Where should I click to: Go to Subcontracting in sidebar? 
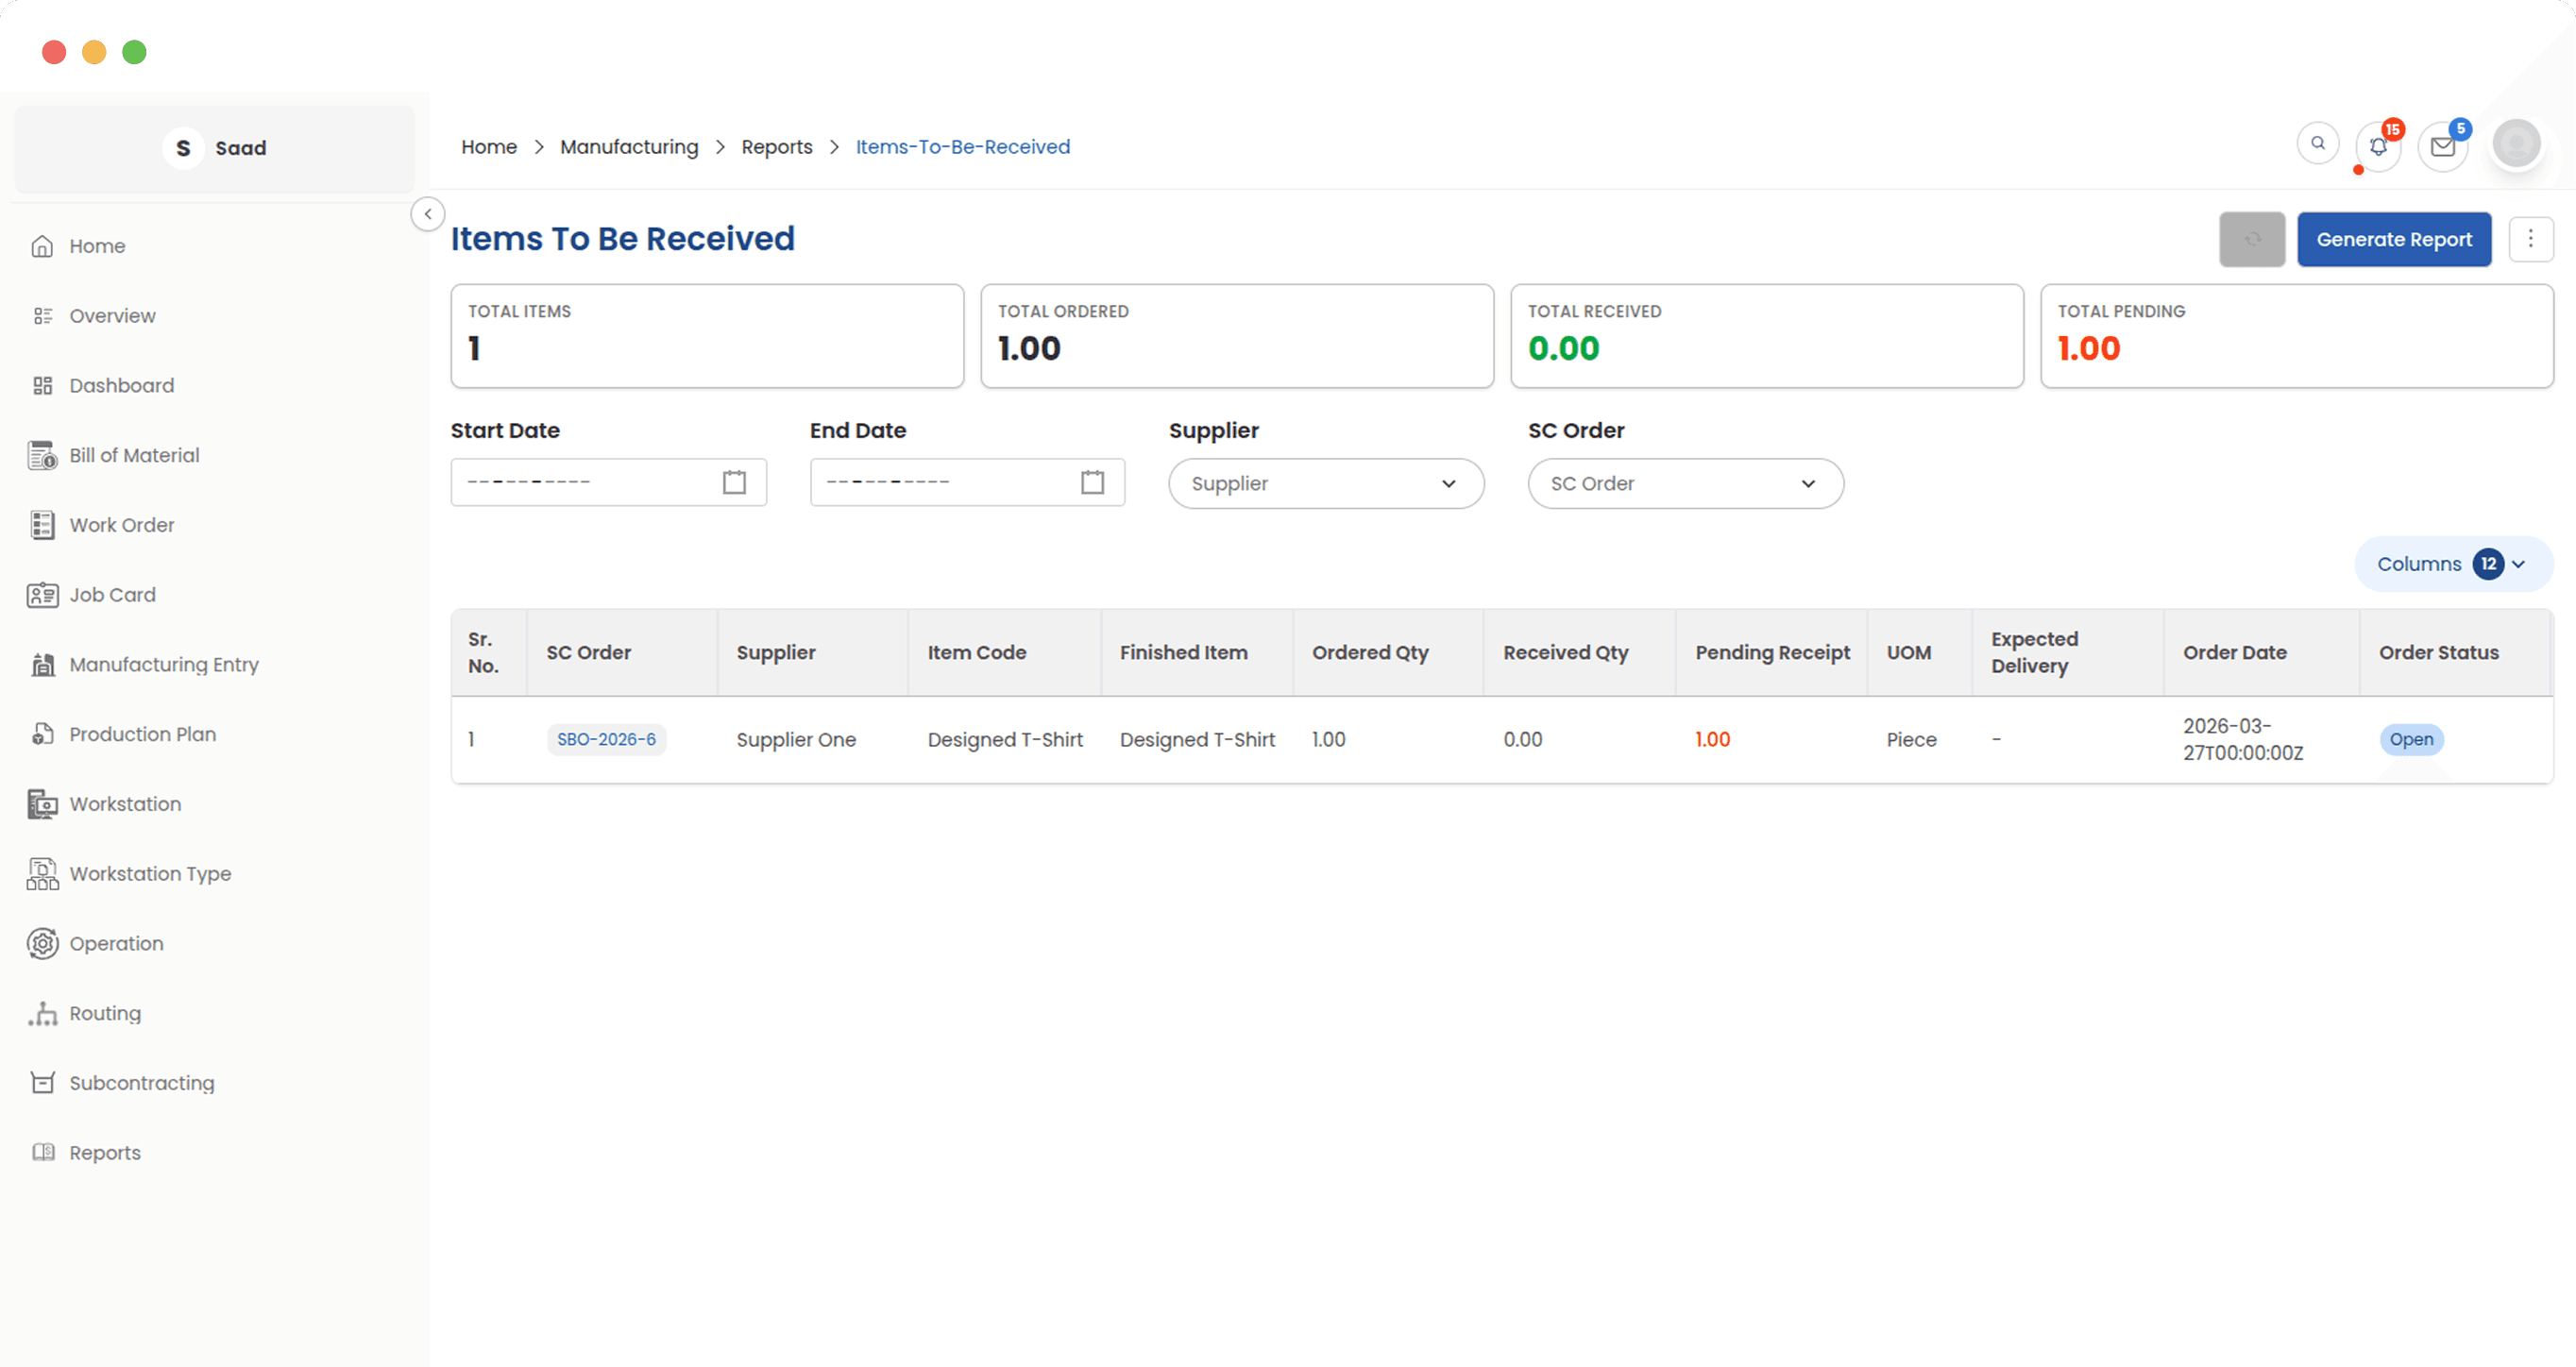pyautogui.click(x=141, y=1083)
